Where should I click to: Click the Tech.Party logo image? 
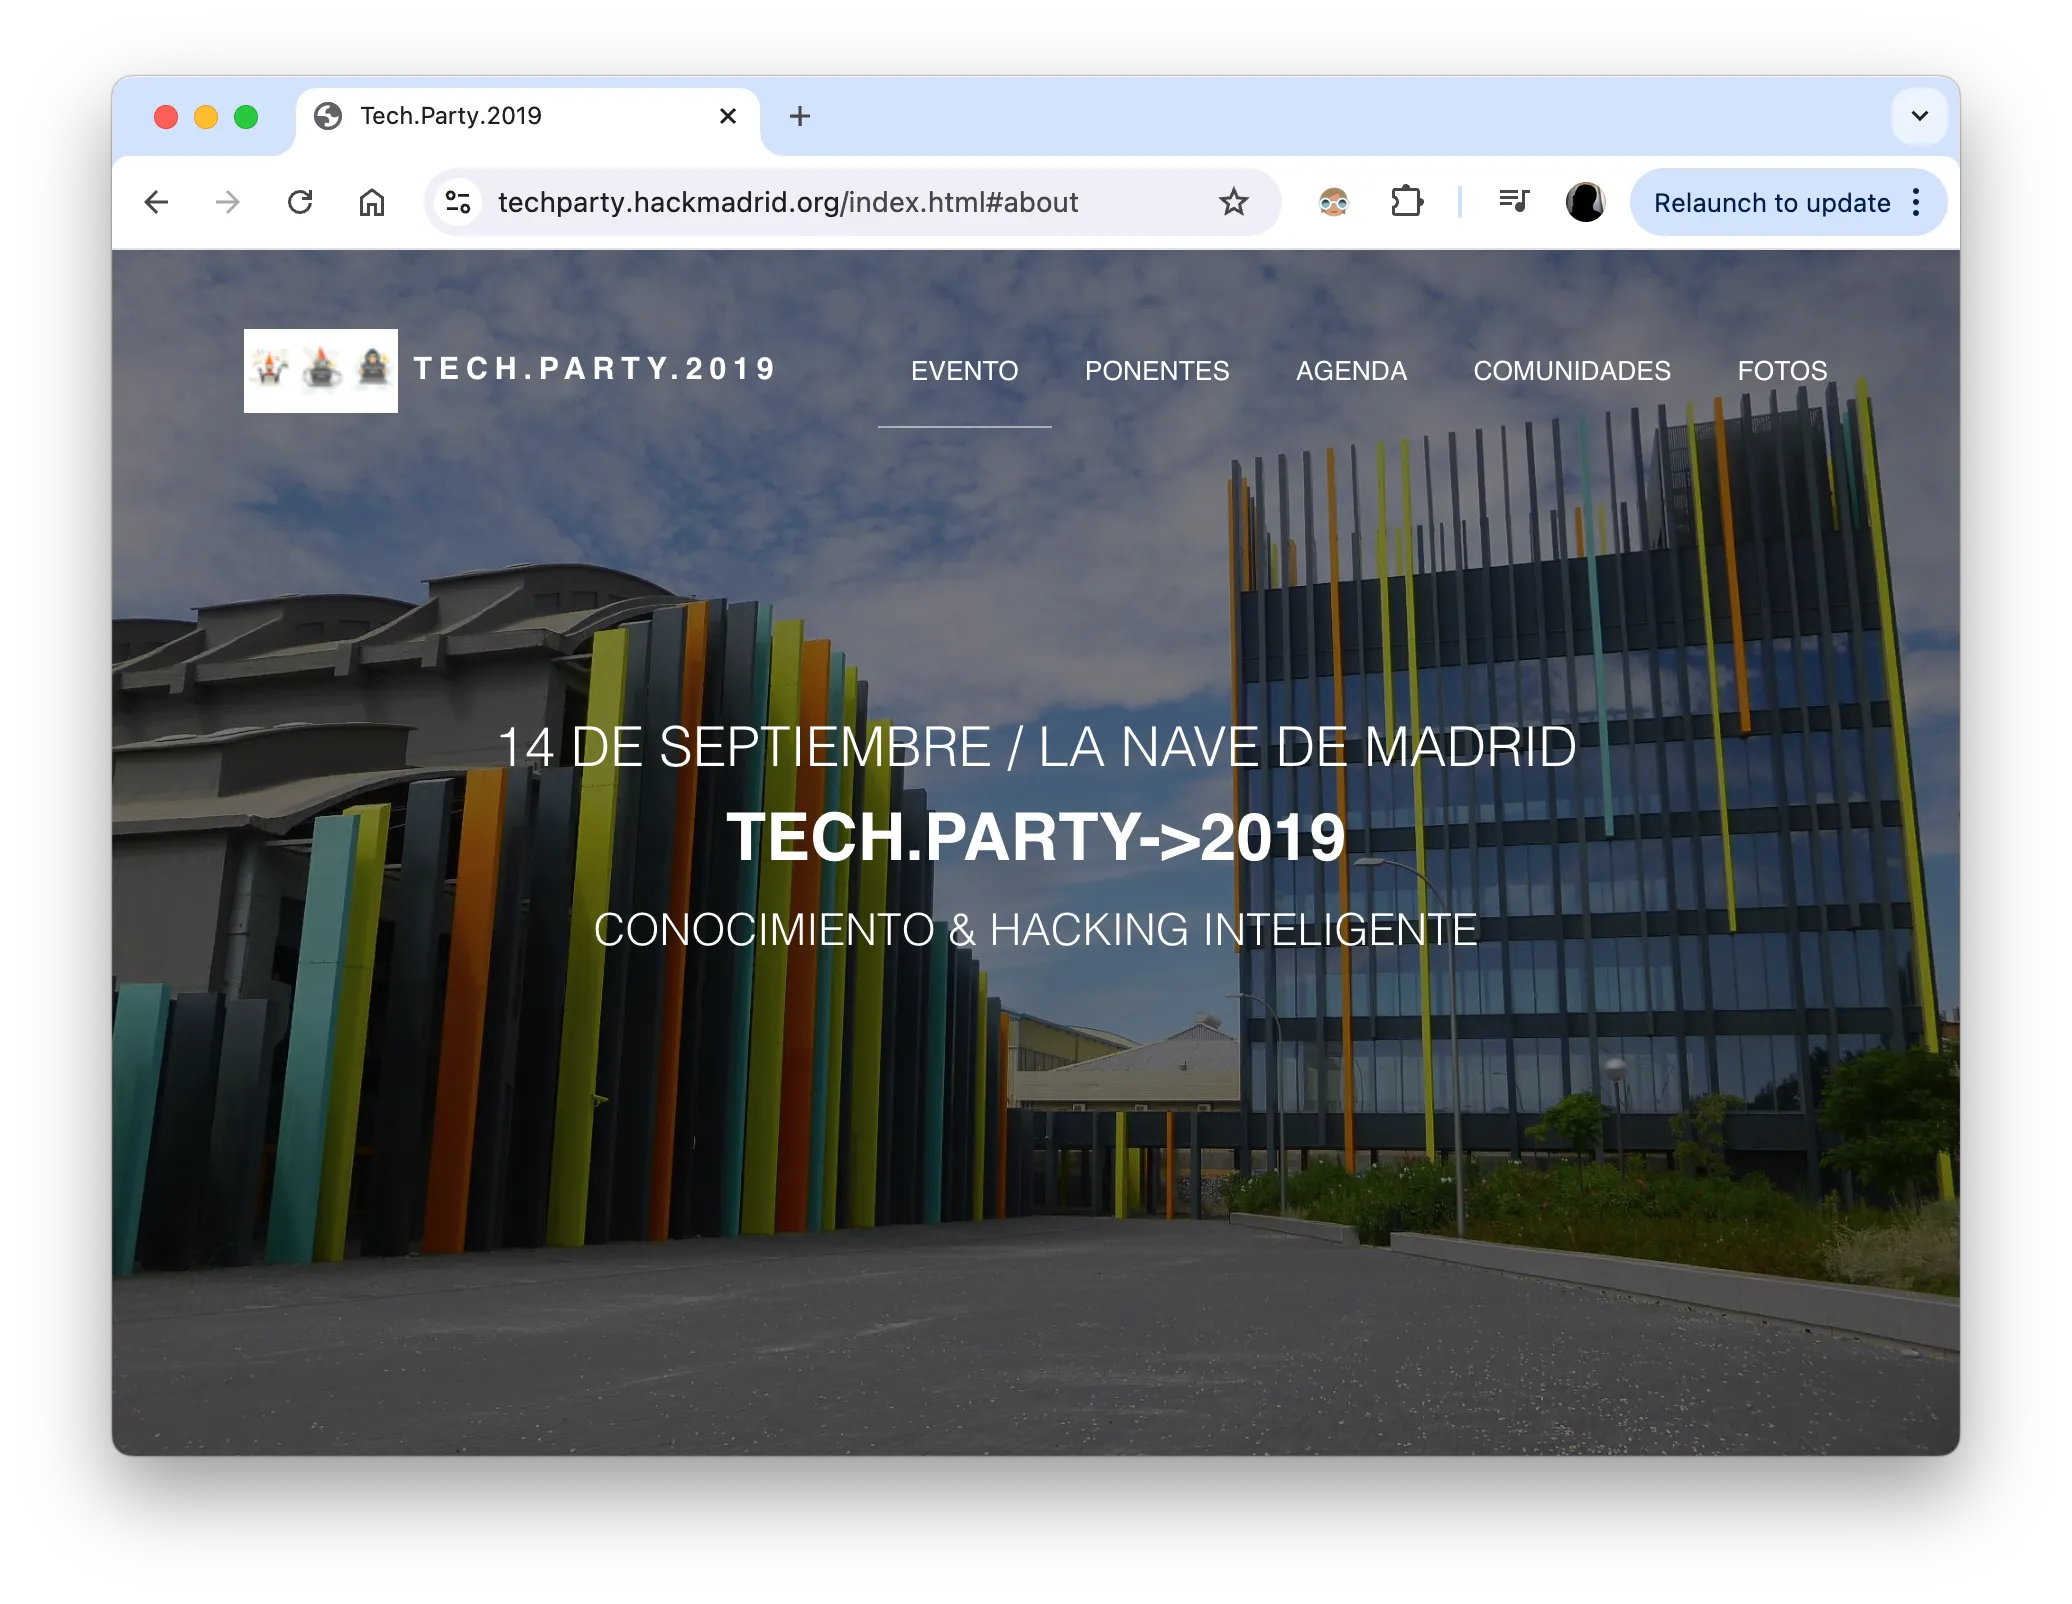[321, 371]
